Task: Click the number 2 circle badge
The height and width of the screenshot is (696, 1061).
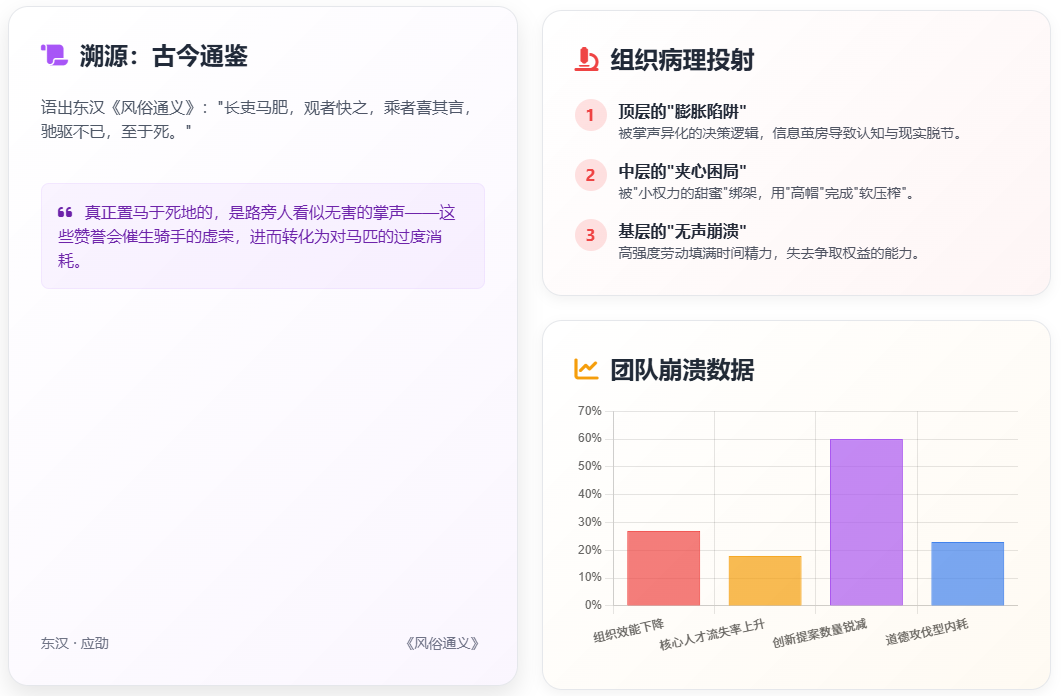Action: [x=590, y=175]
